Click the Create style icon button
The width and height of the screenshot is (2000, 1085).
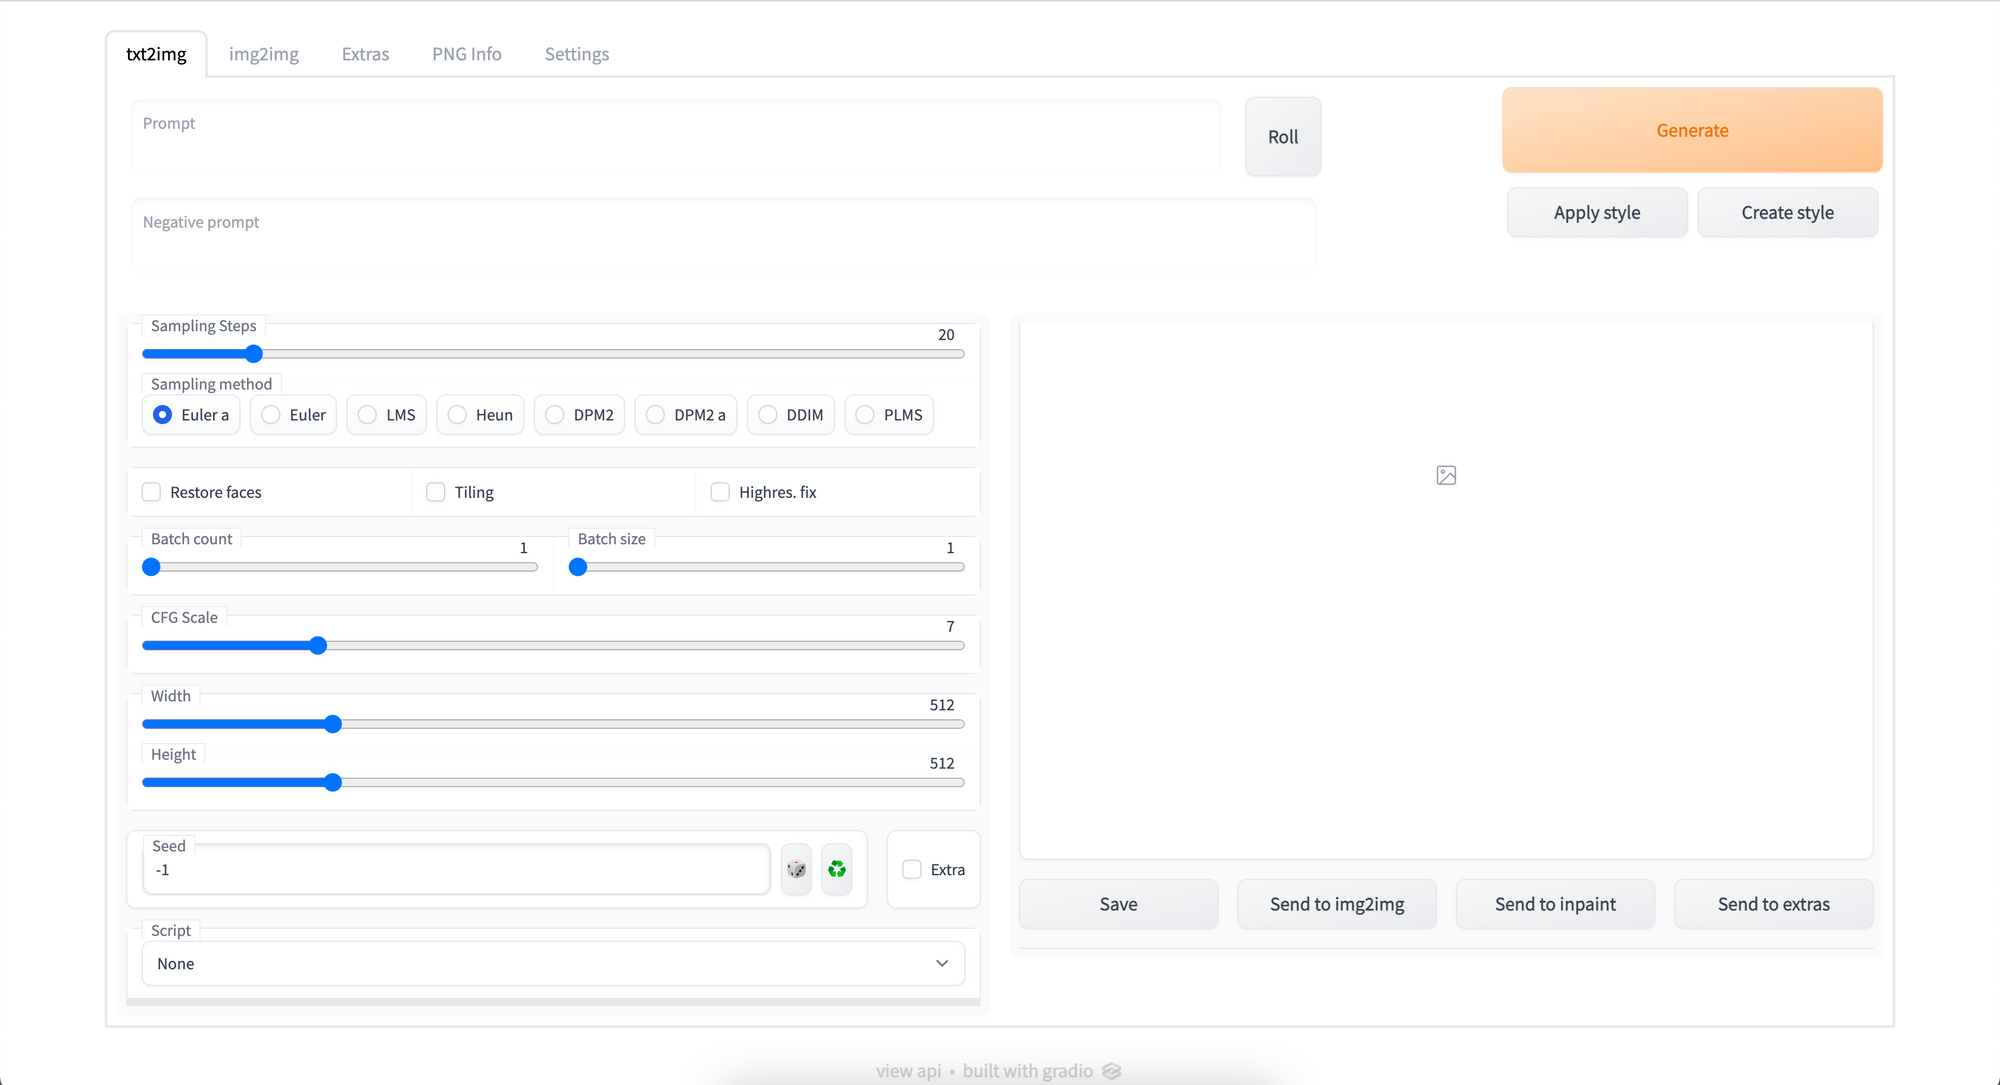[1789, 212]
